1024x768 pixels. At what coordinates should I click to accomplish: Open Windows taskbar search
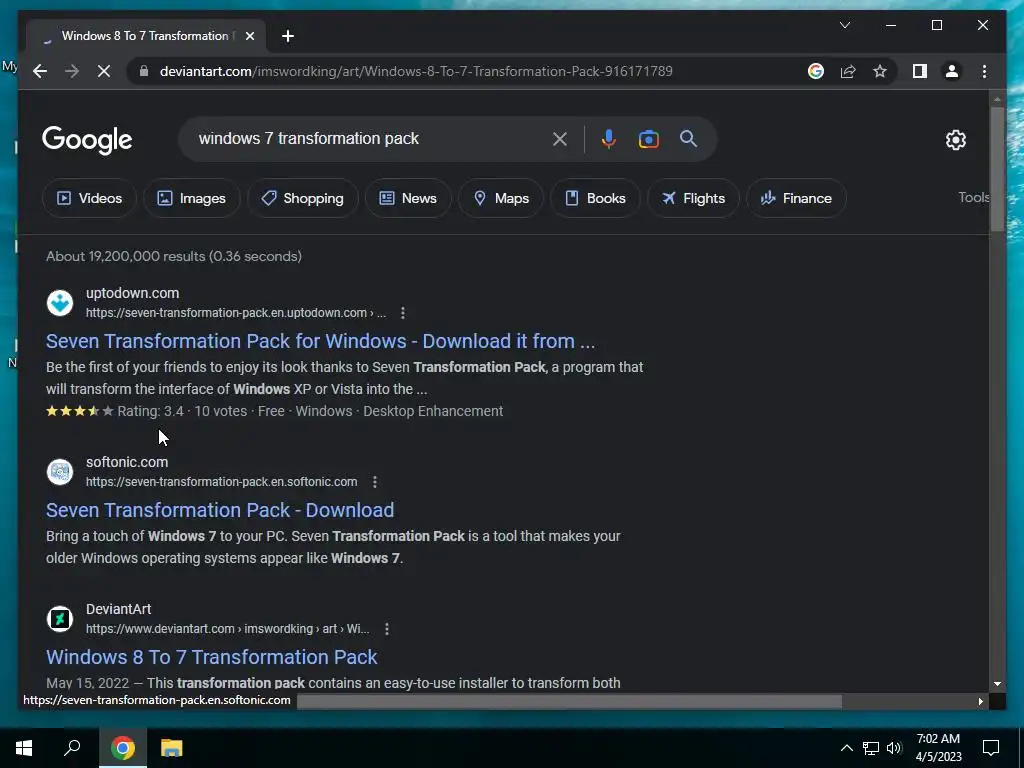[72, 748]
